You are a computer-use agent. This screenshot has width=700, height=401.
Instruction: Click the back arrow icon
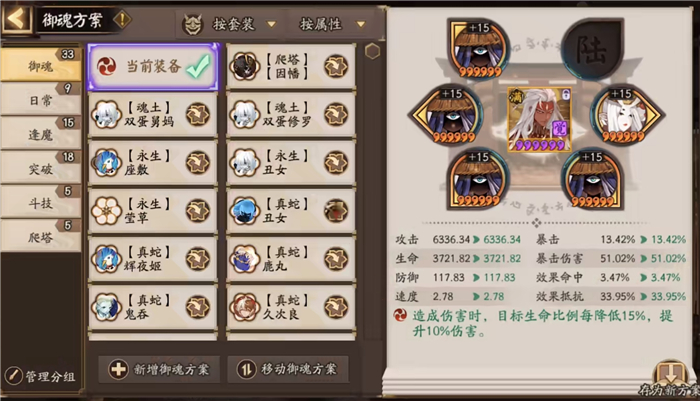17,19
